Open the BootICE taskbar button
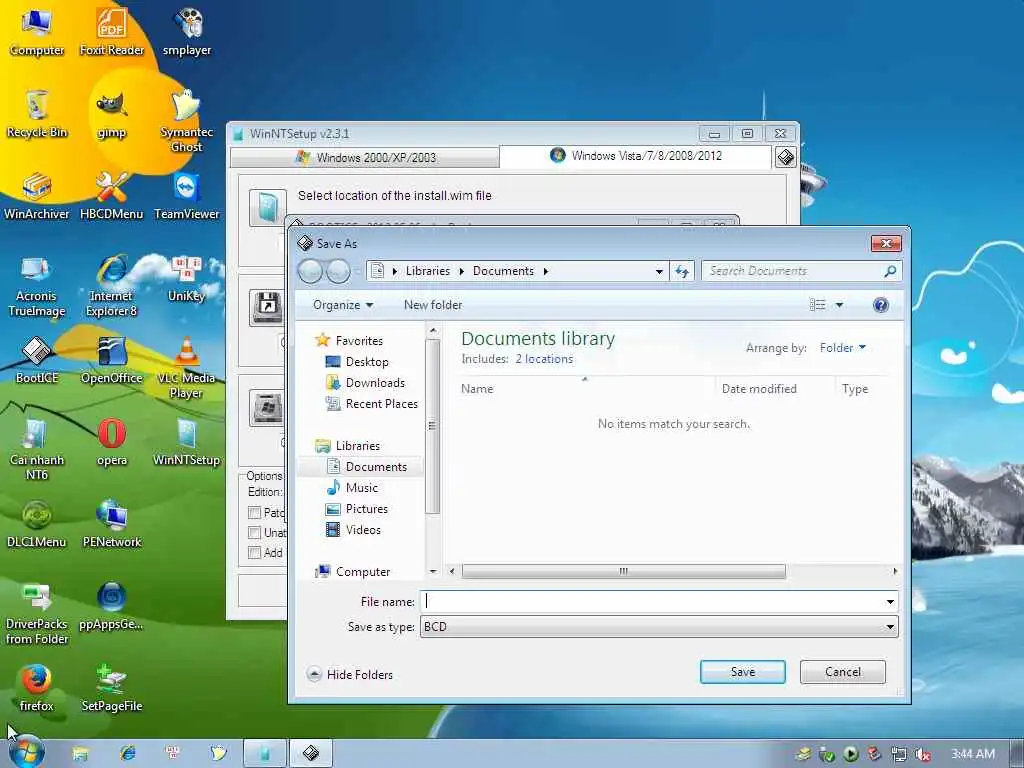1024x768 pixels. click(311, 753)
